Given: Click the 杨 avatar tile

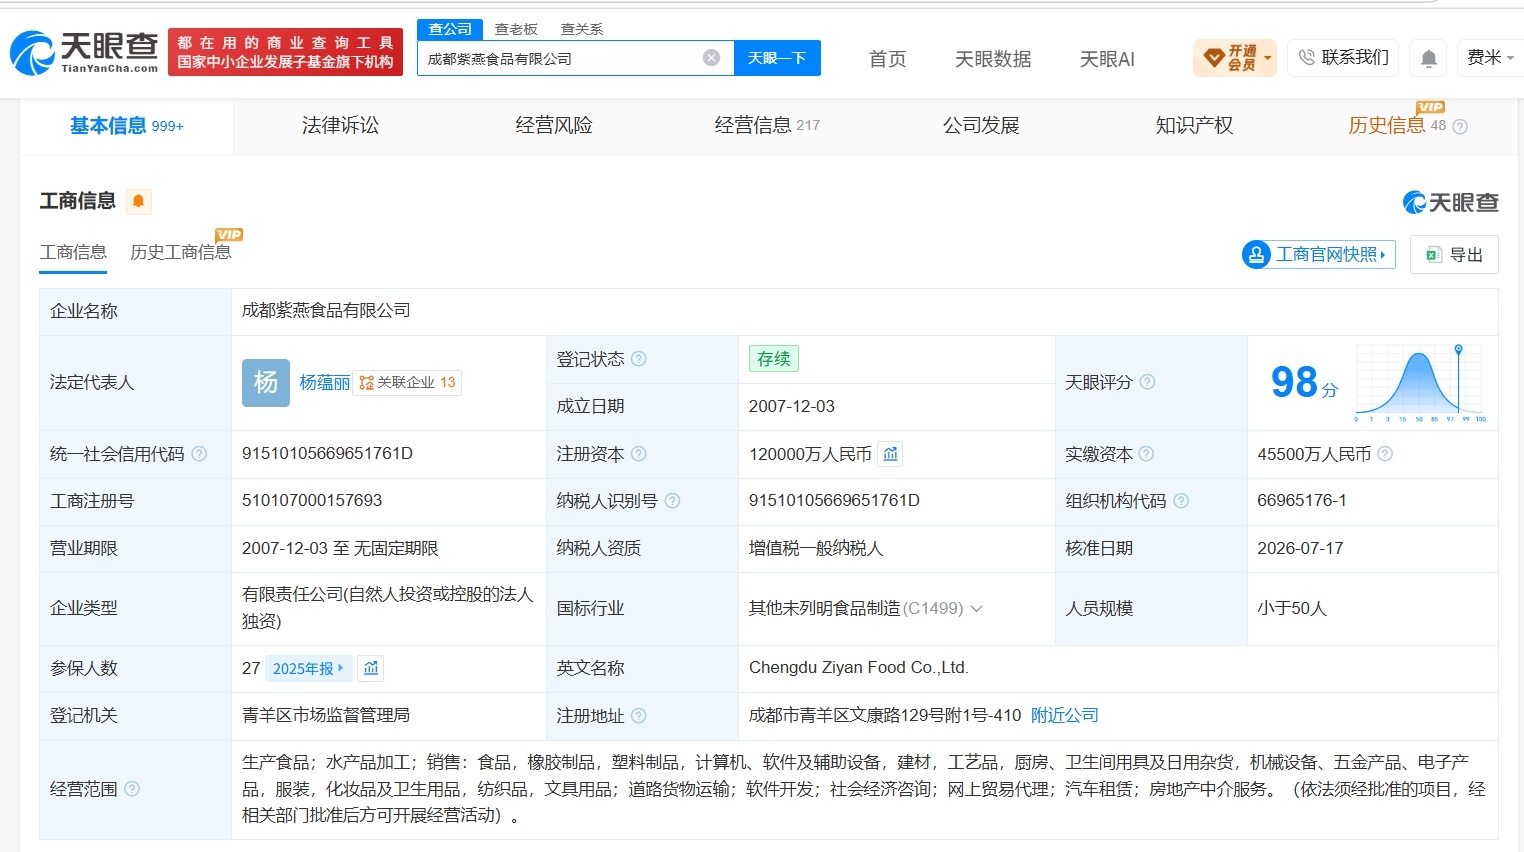Looking at the screenshot, I should click(266, 382).
